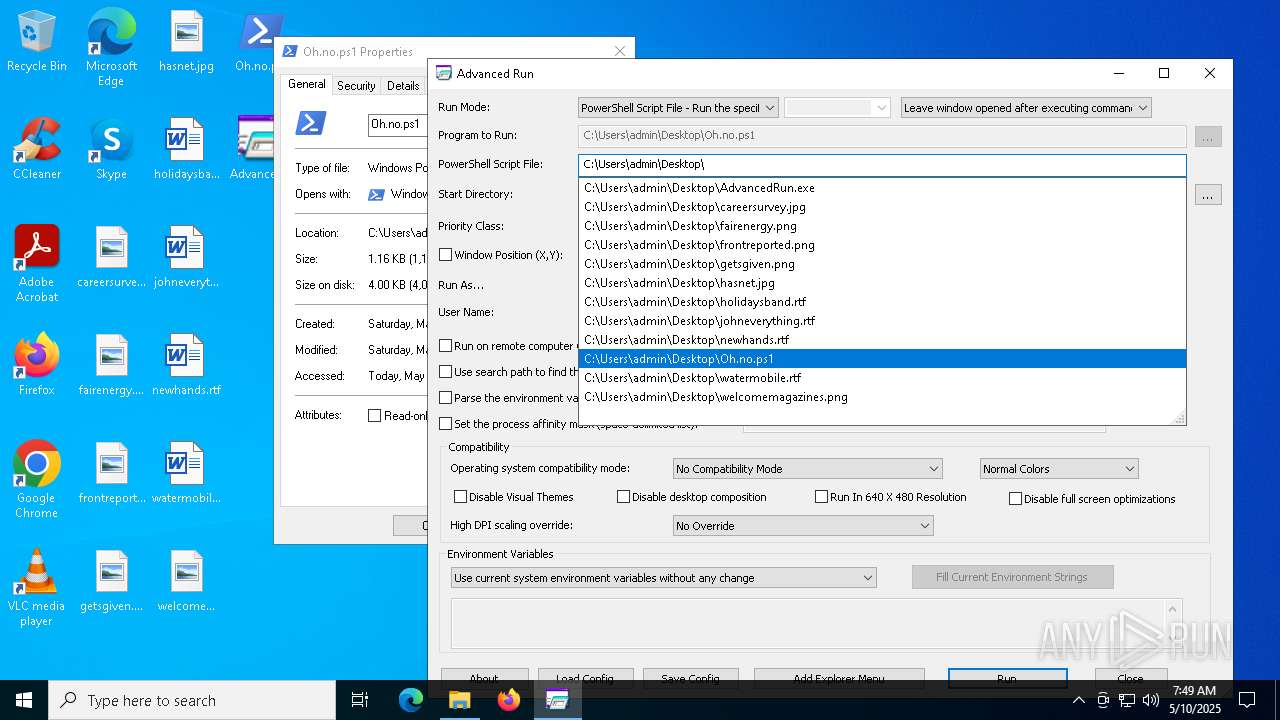Open the clock showing 7:49 AM

pos(1195,700)
